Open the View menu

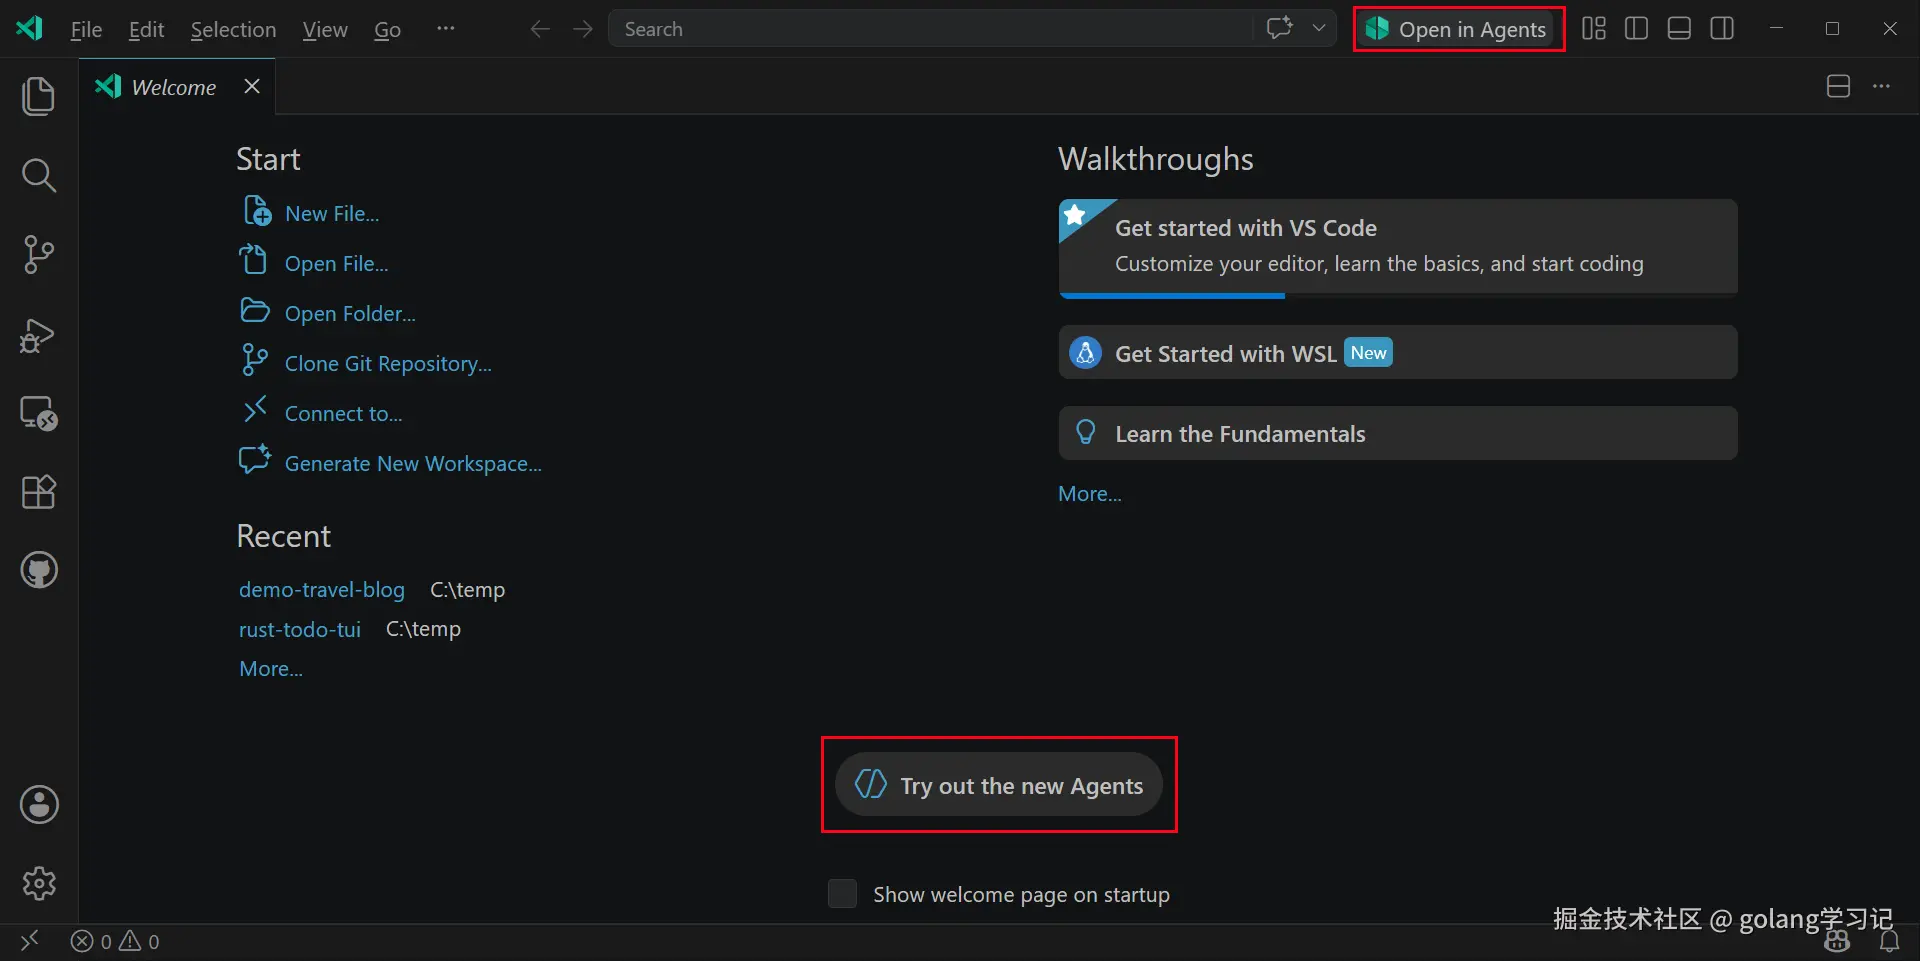click(x=325, y=30)
